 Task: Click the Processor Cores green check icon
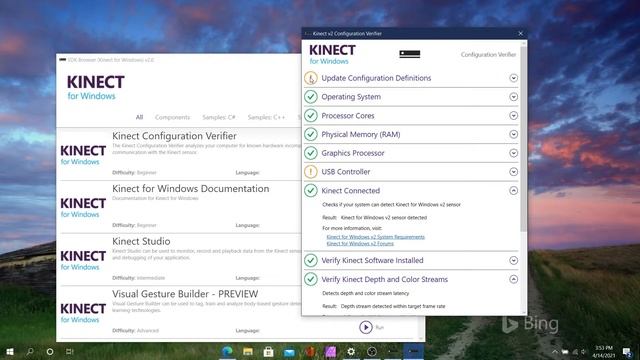pos(311,116)
